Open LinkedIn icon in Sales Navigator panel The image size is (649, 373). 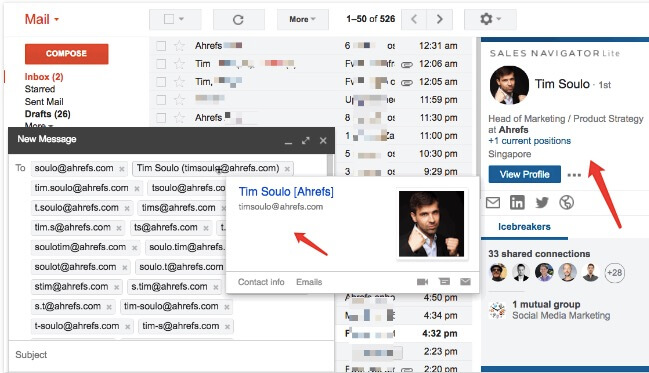click(x=517, y=202)
